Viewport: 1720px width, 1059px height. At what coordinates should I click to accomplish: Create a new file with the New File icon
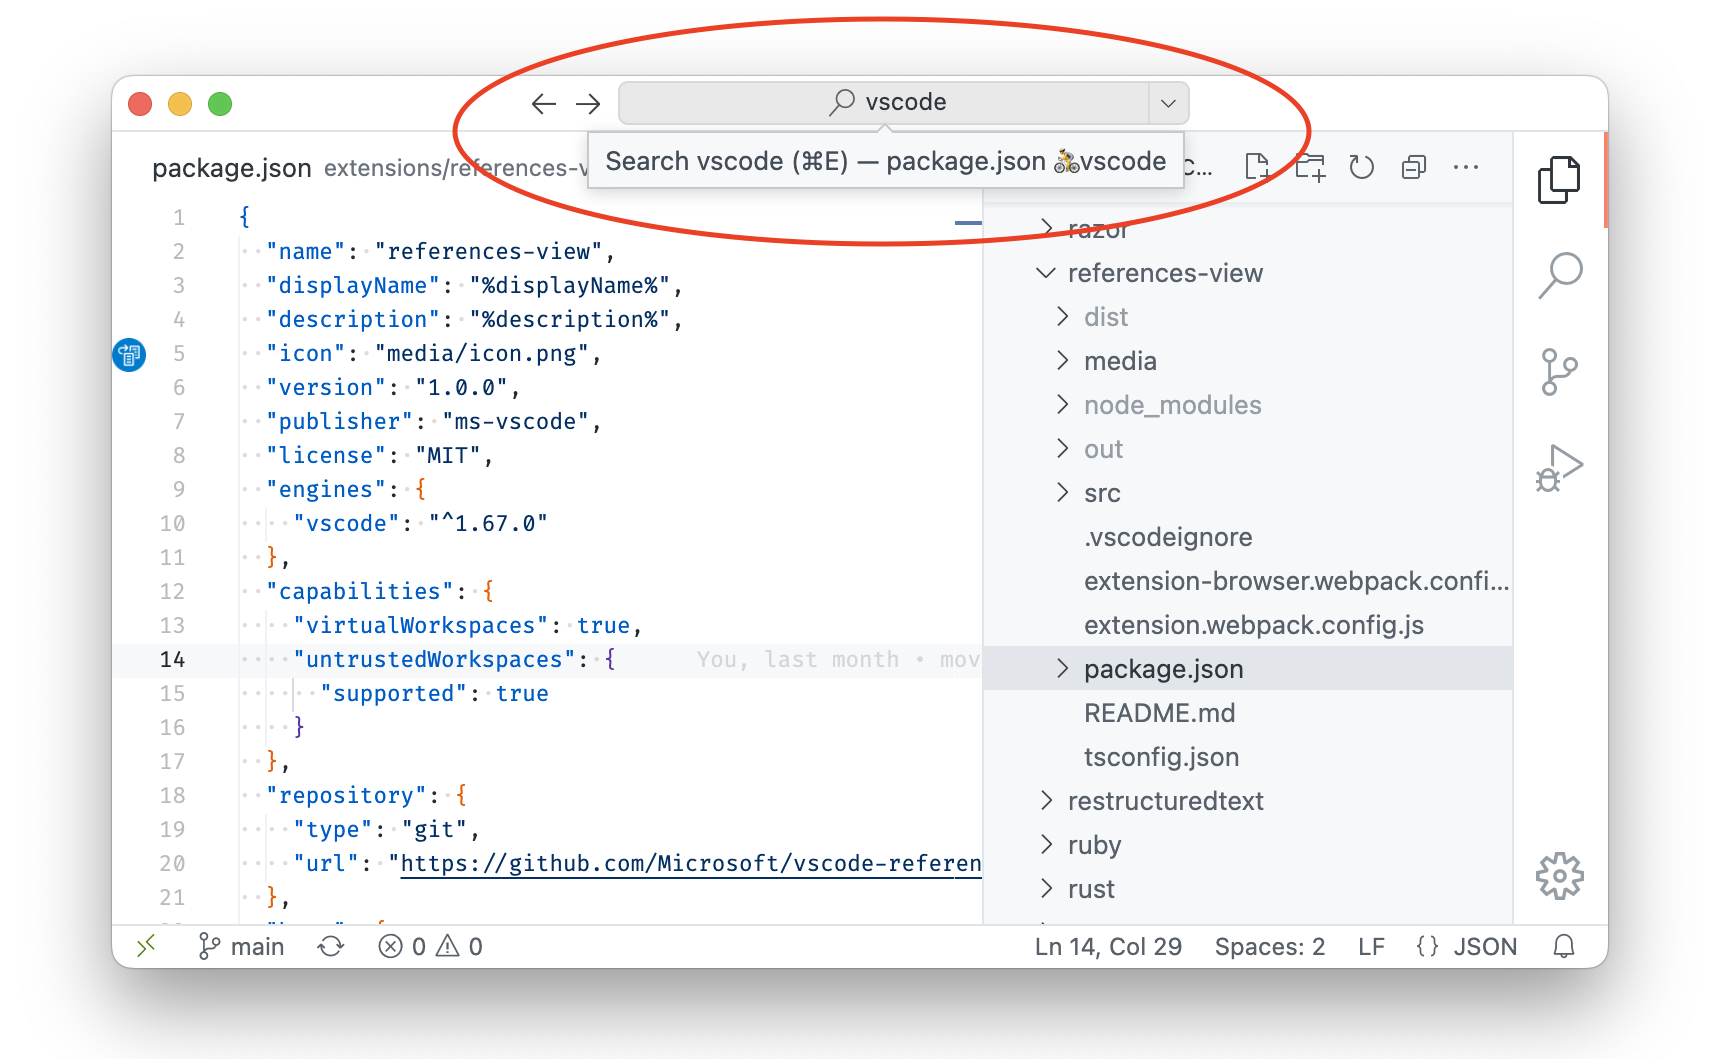click(x=1257, y=167)
